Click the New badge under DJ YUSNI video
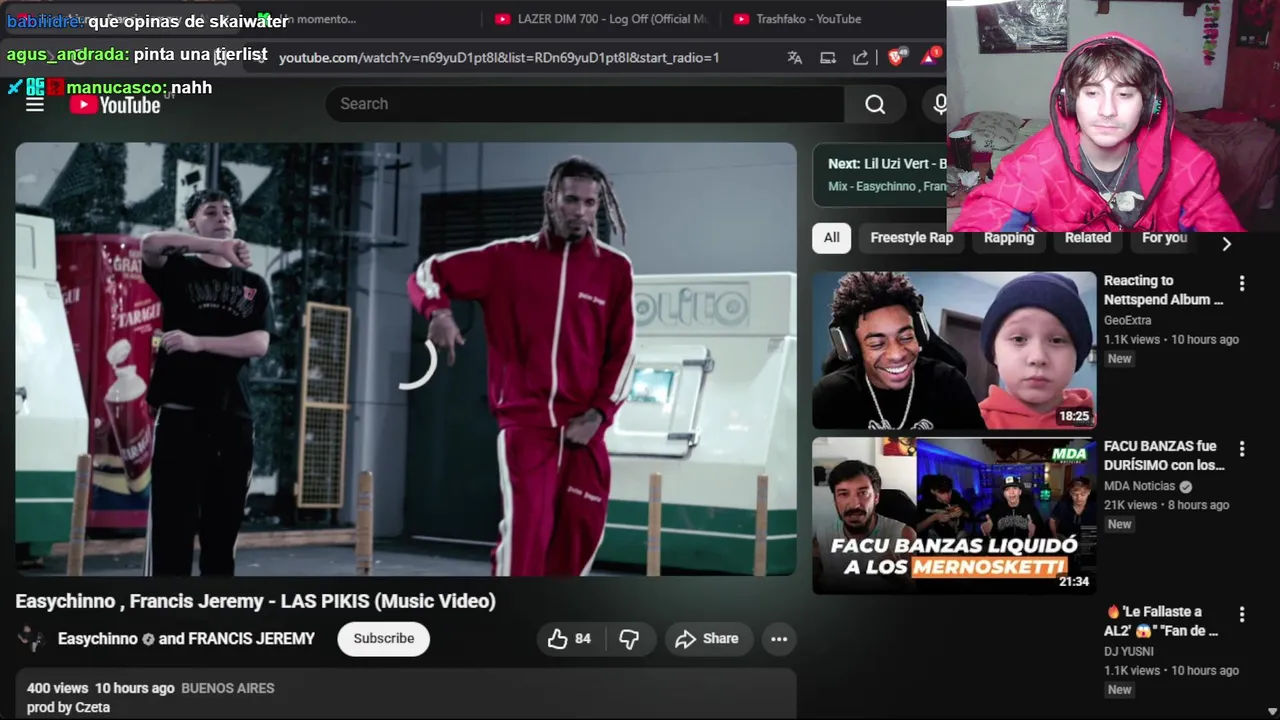Image resolution: width=1280 pixels, height=720 pixels. click(x=1120, y=690)
